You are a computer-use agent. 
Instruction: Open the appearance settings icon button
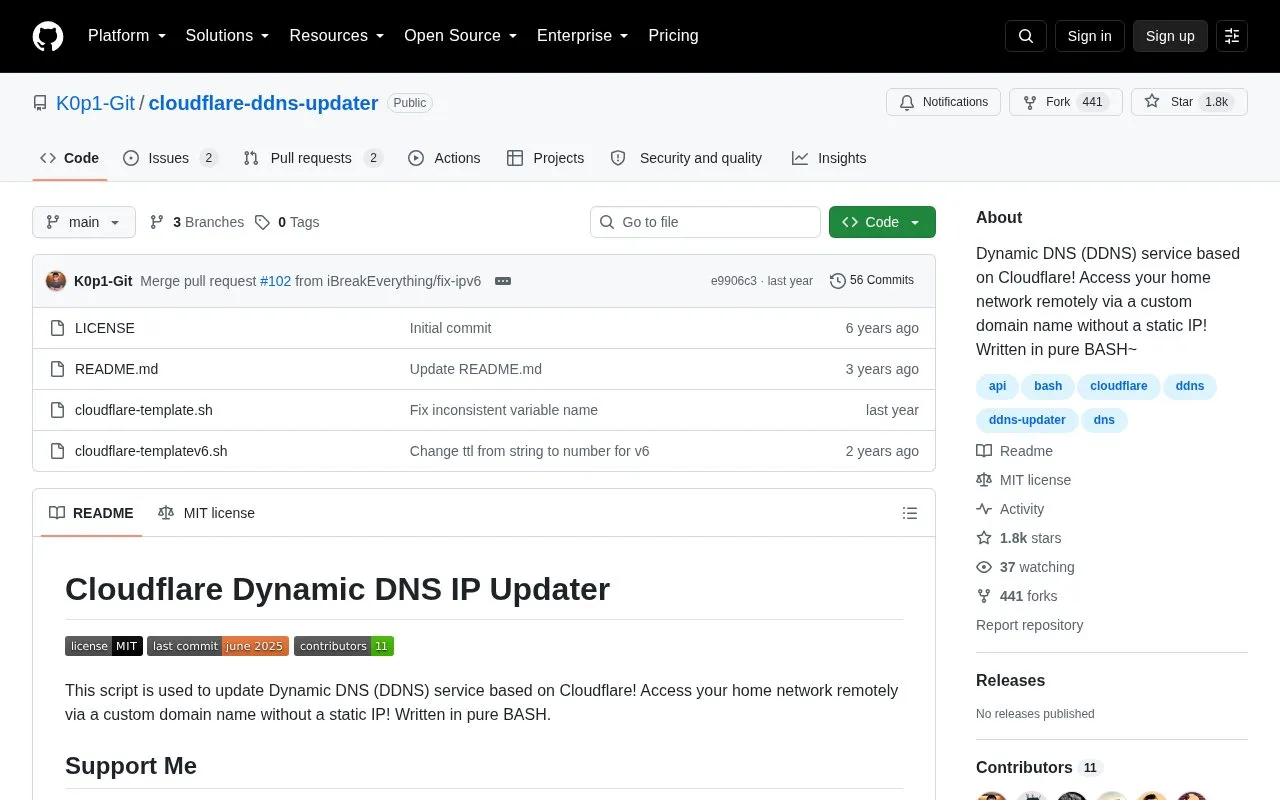(1232, 36)
